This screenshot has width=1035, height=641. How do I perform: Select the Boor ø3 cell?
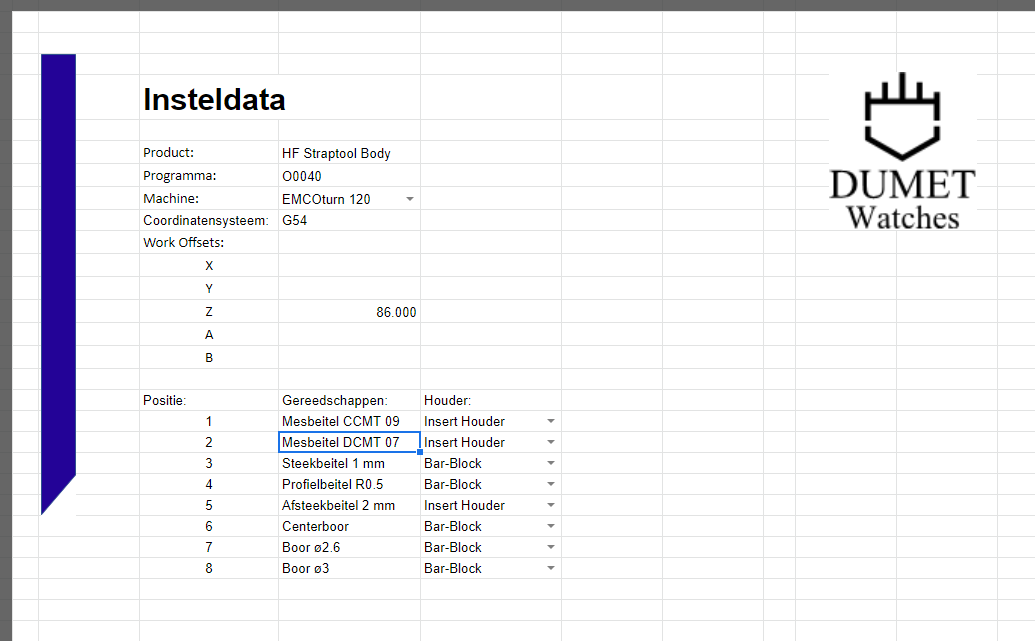[349, 568]
